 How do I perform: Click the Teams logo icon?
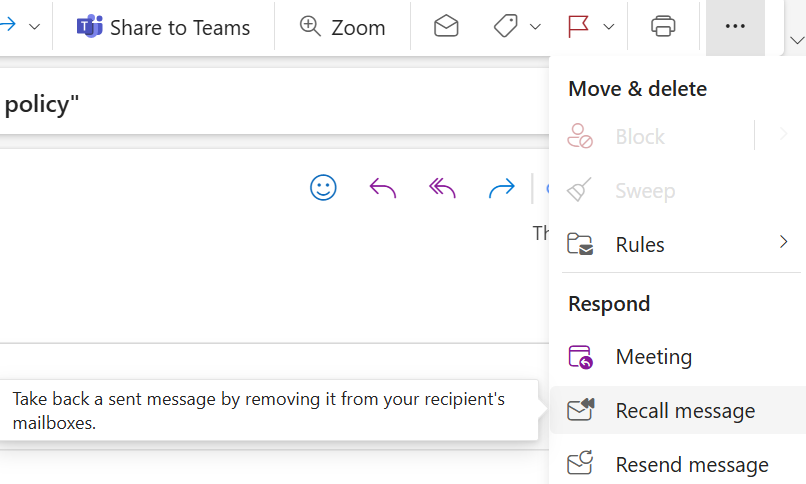(x=89, y=26)
